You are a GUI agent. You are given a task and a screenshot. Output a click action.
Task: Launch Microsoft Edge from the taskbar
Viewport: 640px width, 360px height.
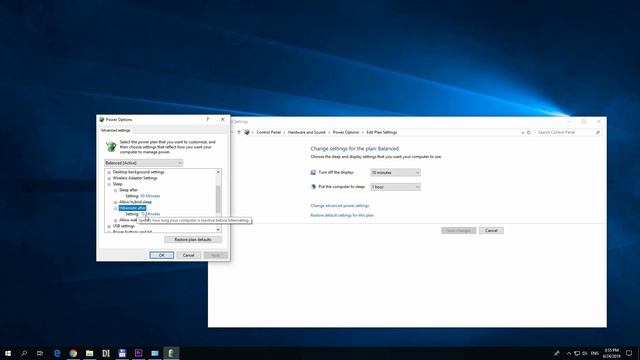click(x=57, y=353)
